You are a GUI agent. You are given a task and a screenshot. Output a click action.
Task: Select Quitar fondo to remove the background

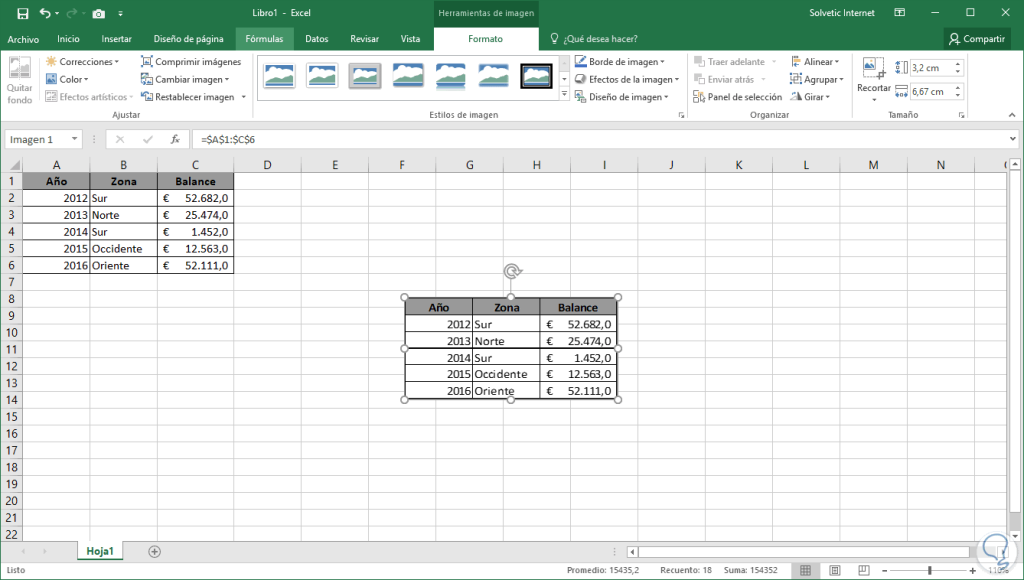19,80
